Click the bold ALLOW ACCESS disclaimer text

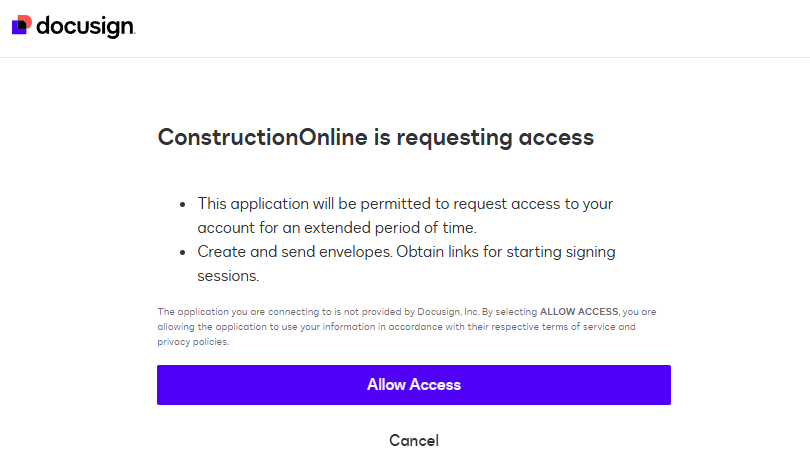[x=580, y=312]
